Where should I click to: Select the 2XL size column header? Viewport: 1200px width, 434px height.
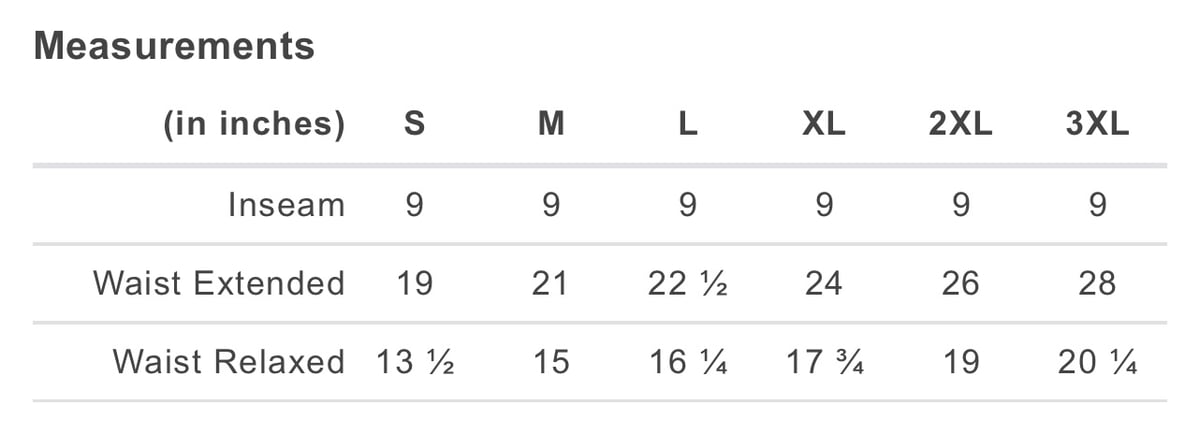tap(960, 124)
